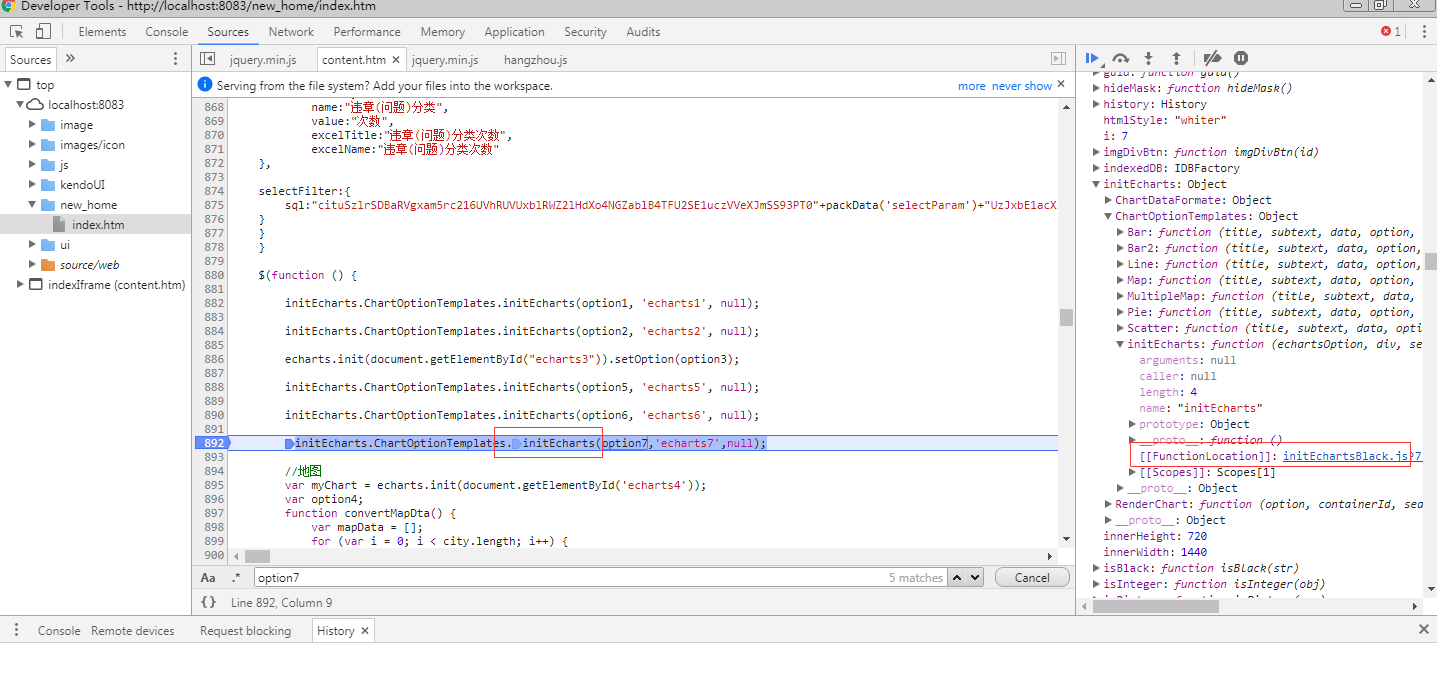Toggle the device toolbar icon
The image size is (1437, 679).
click(44, 32)
